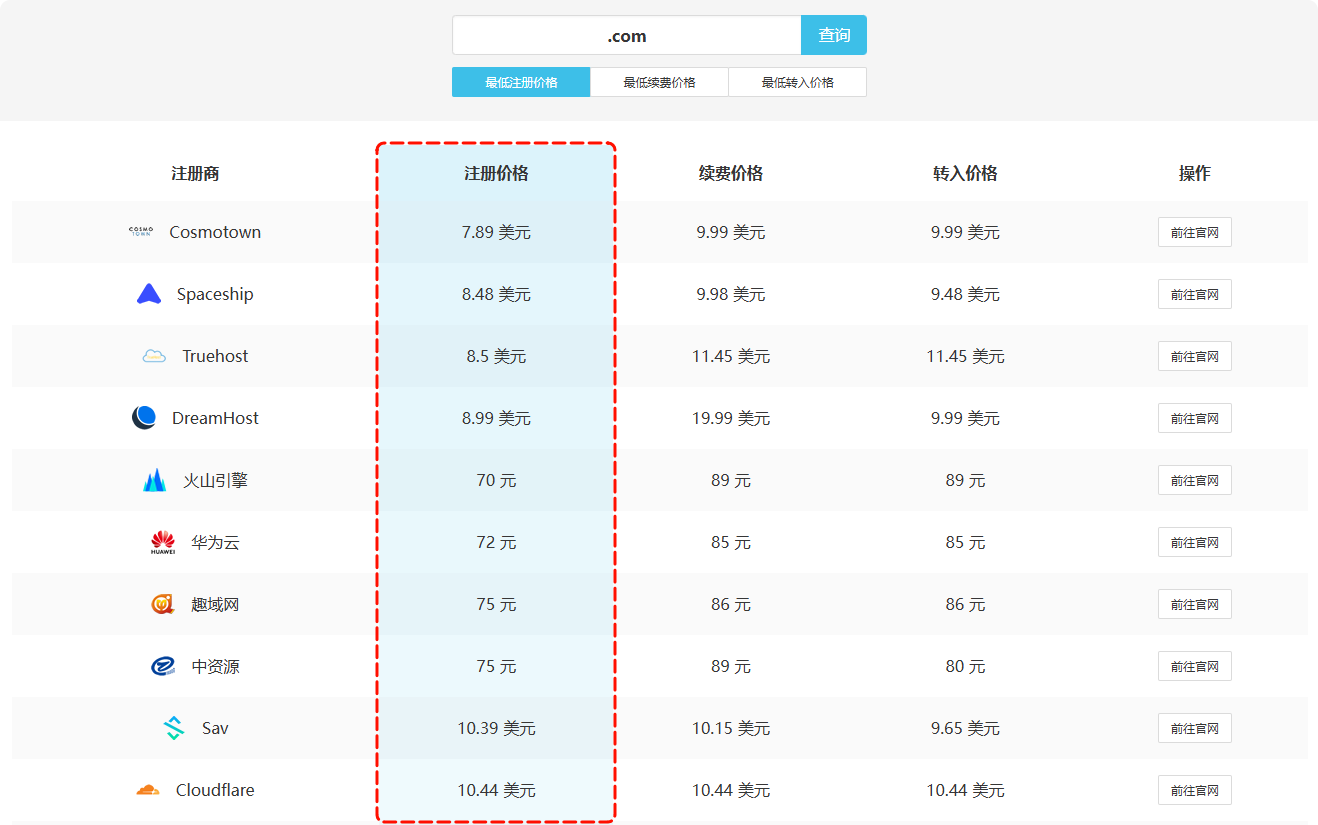1318x825 pixels.
Task: Click the Spaceship logo icon
Action: click(x=149, y=294)
